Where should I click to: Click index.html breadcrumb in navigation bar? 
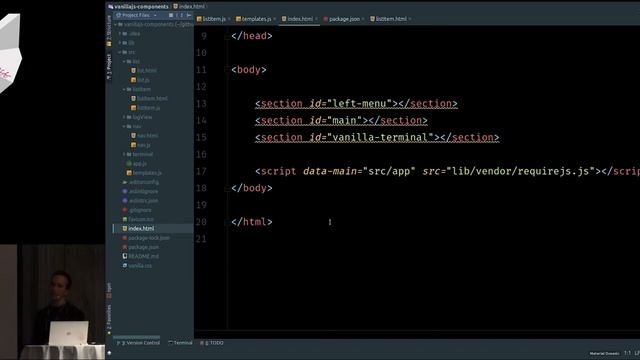pyautogui.click(x=189, y=7)
